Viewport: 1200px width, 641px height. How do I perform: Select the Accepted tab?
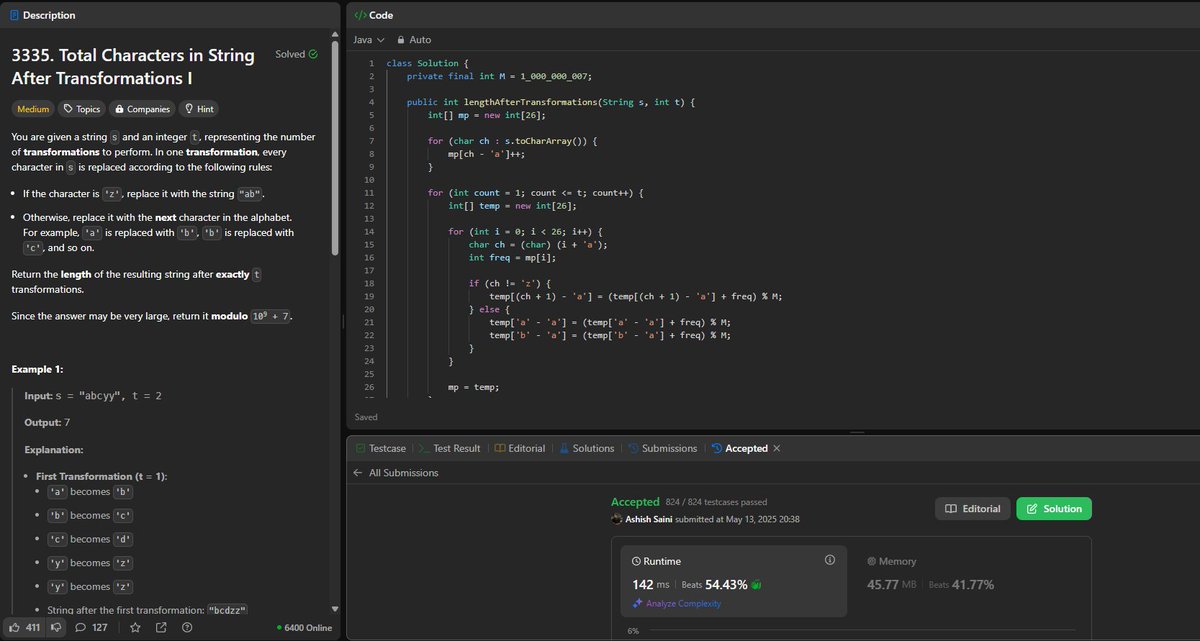coord(739,448)
